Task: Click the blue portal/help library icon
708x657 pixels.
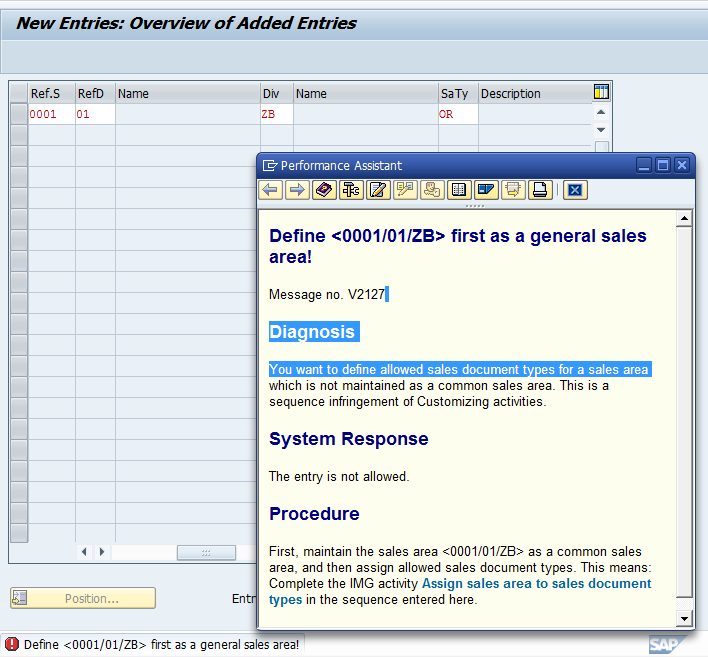Action: click(x=486, y=190)
